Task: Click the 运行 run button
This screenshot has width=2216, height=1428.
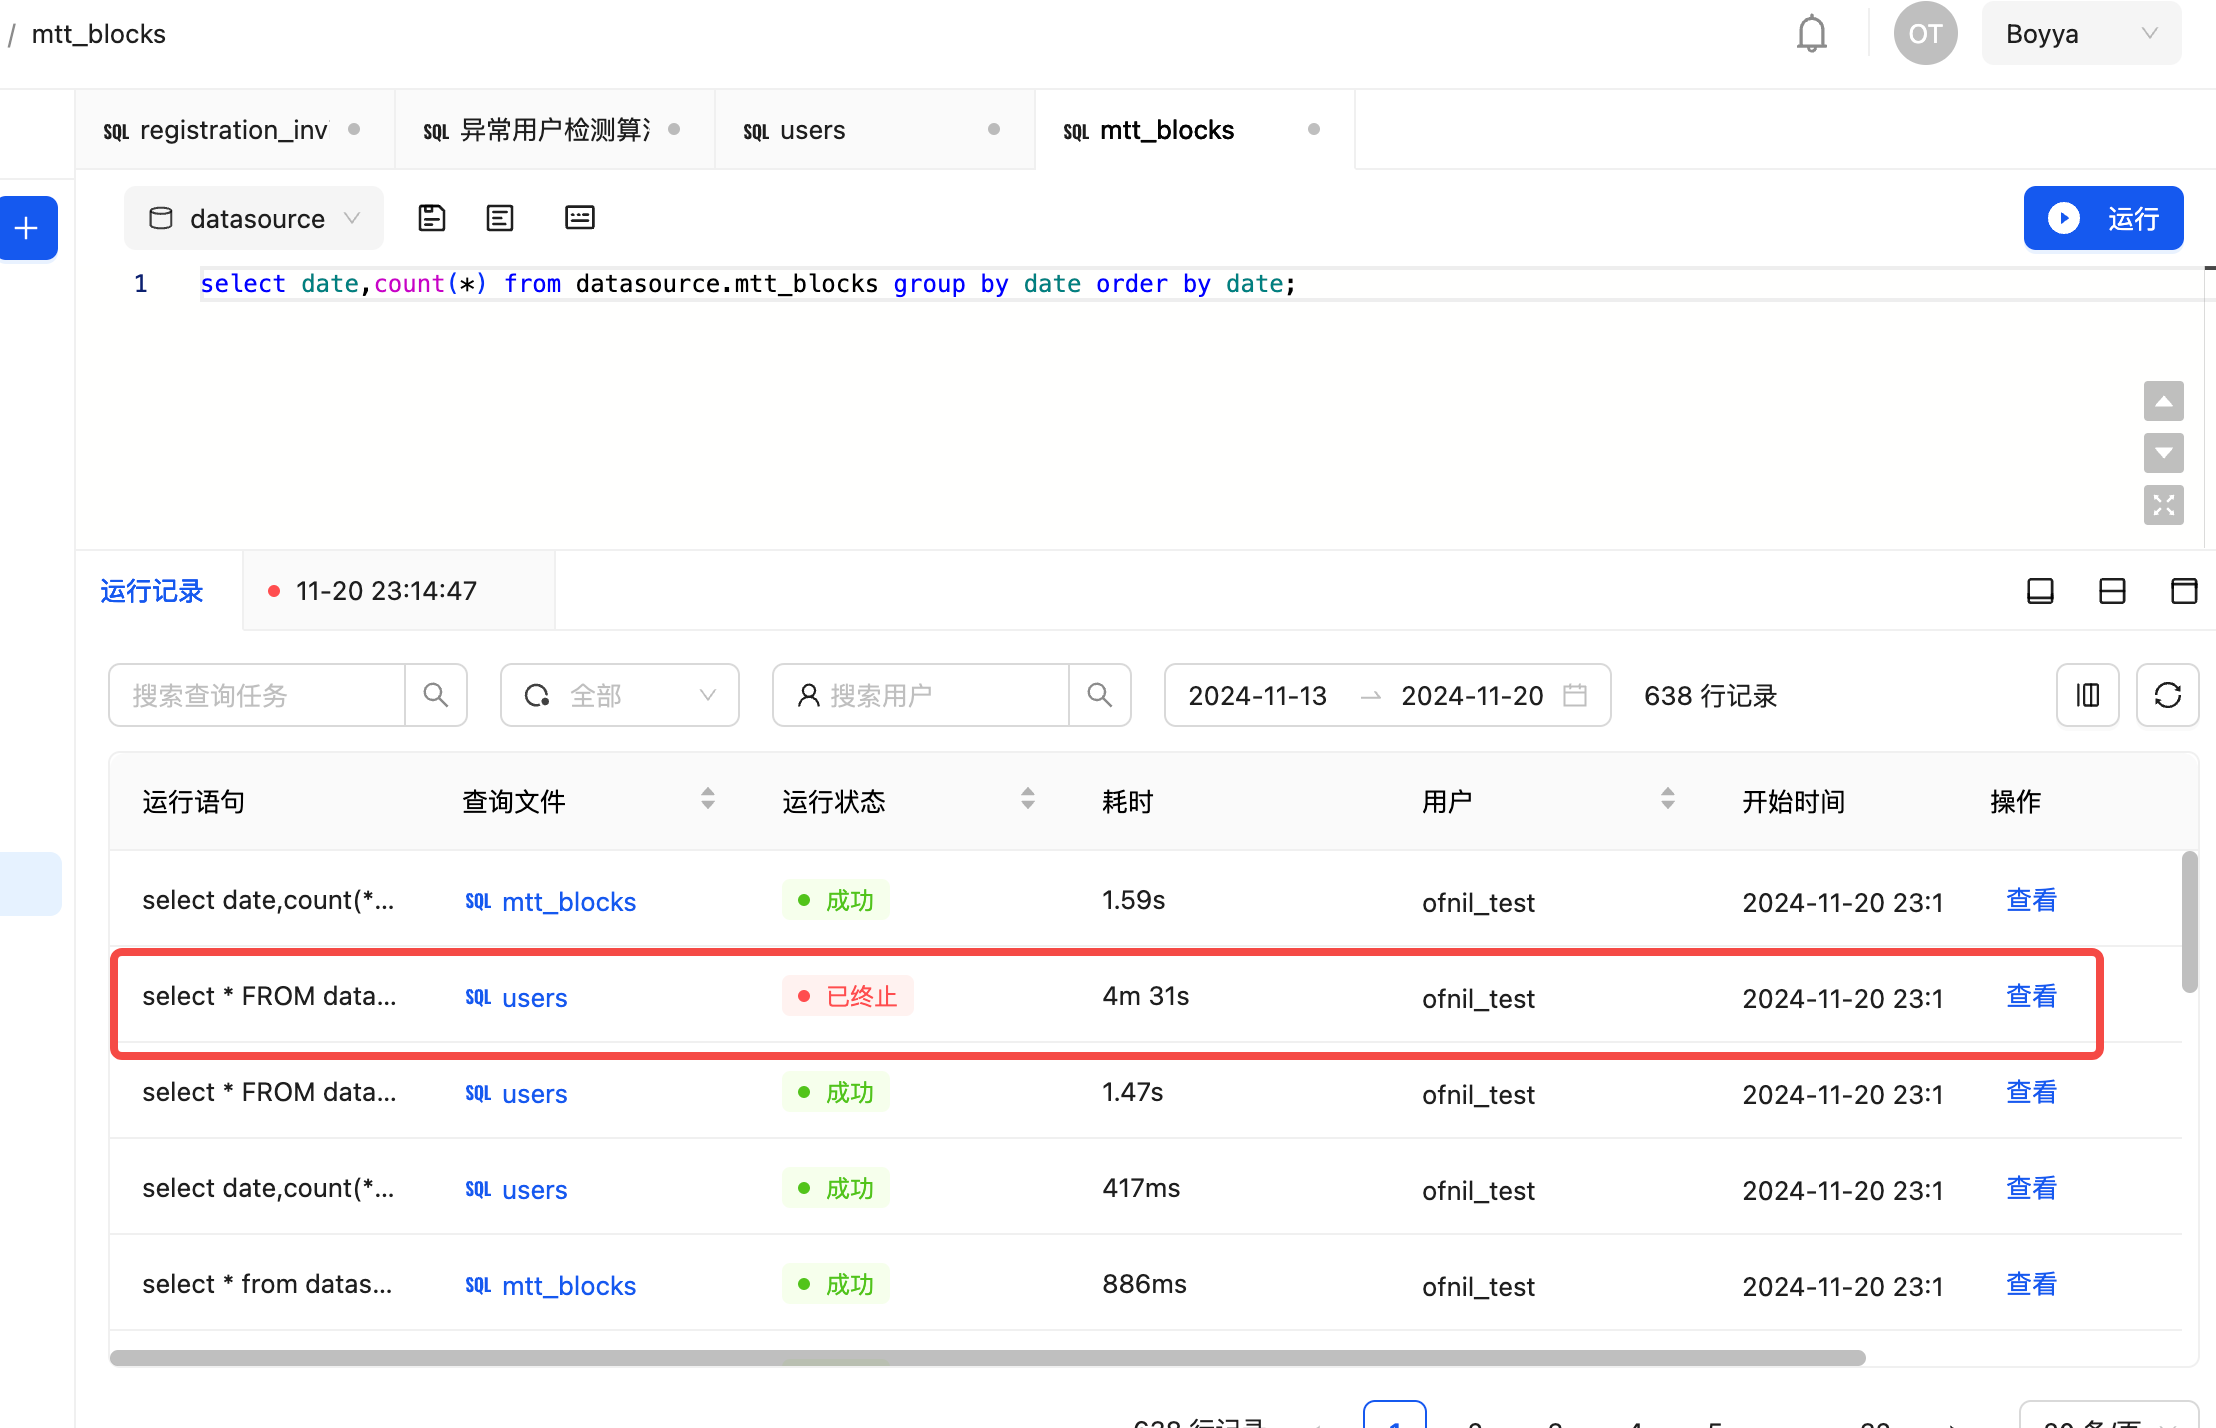Action: tap(2103, 218)
